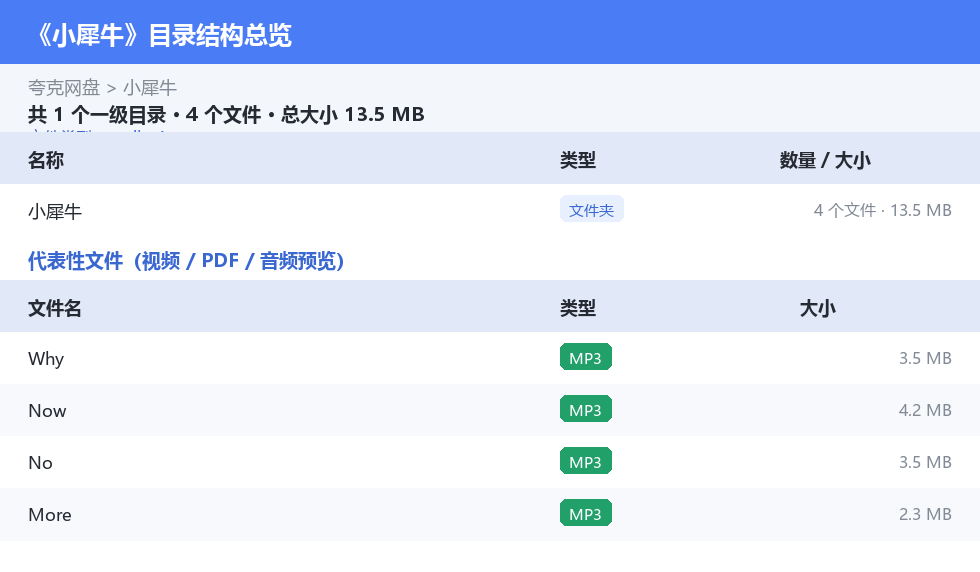Select the 4 个文件 · 13.5 MB cell

(x=882, y=210)
